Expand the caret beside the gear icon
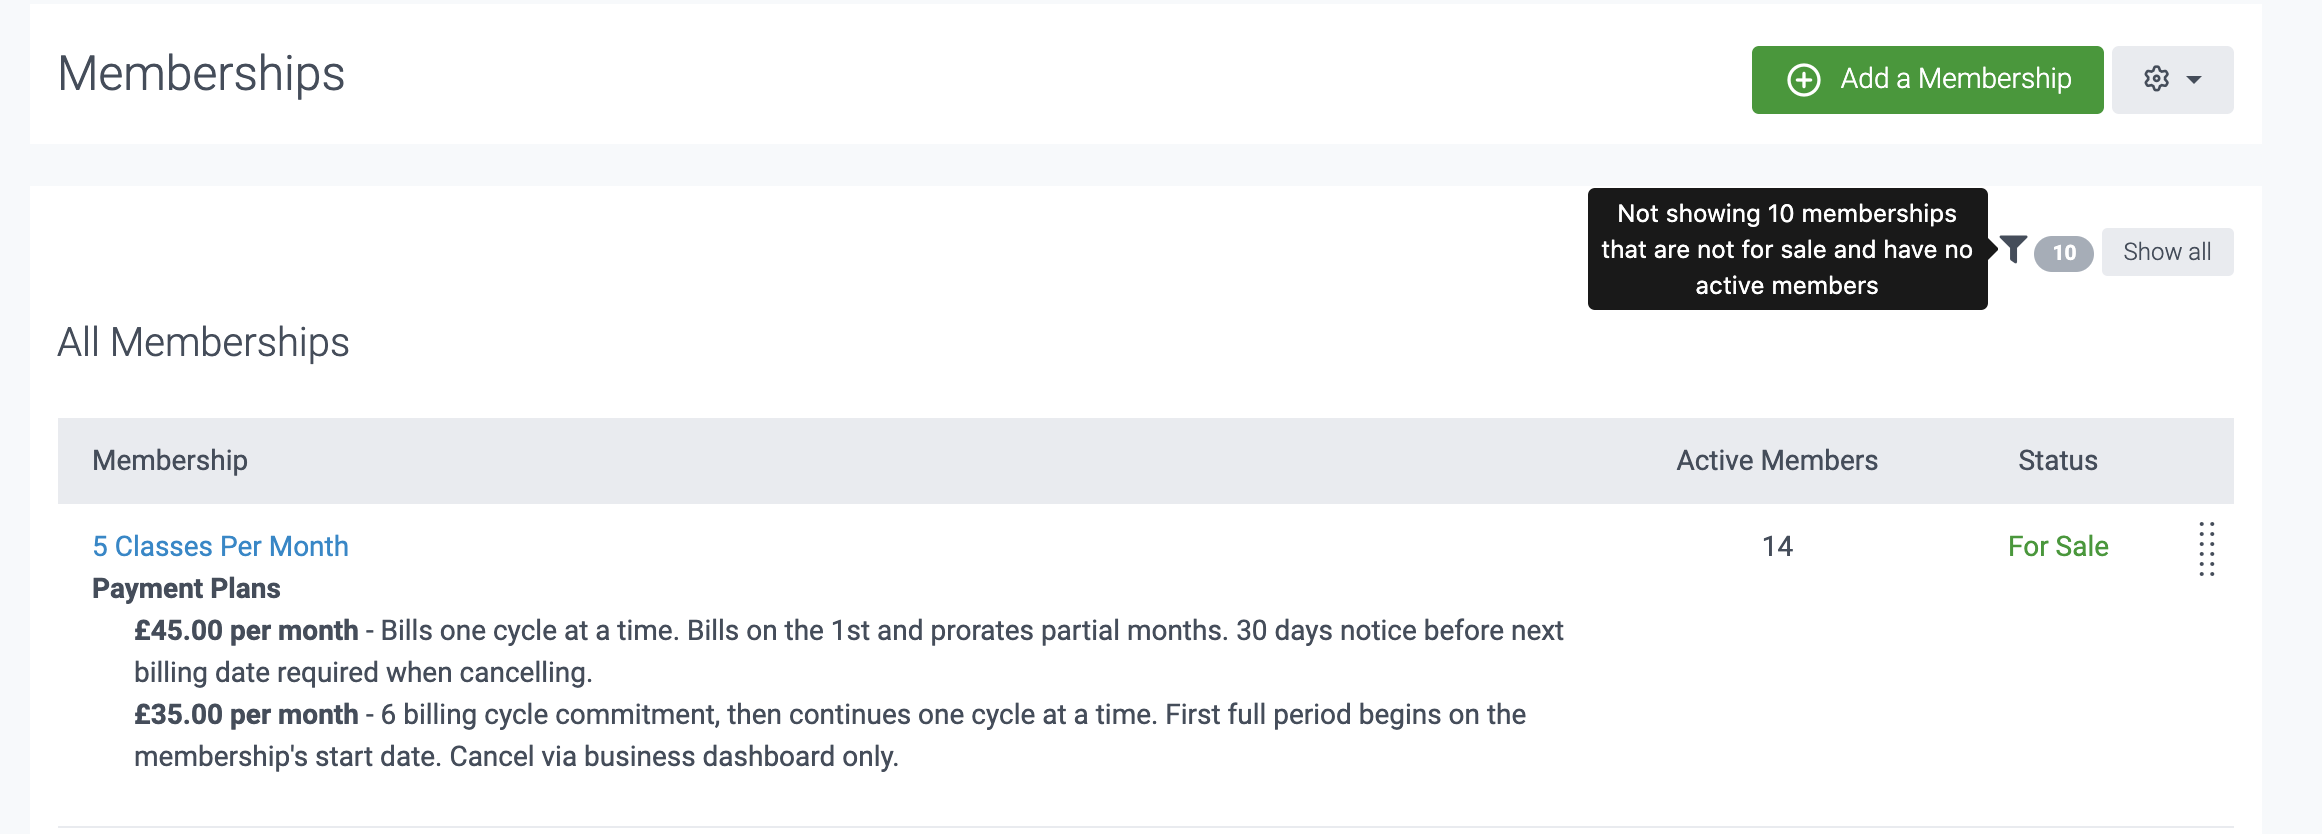The height and width of the screenshot is (834, 2322). tap(2194, 80)
